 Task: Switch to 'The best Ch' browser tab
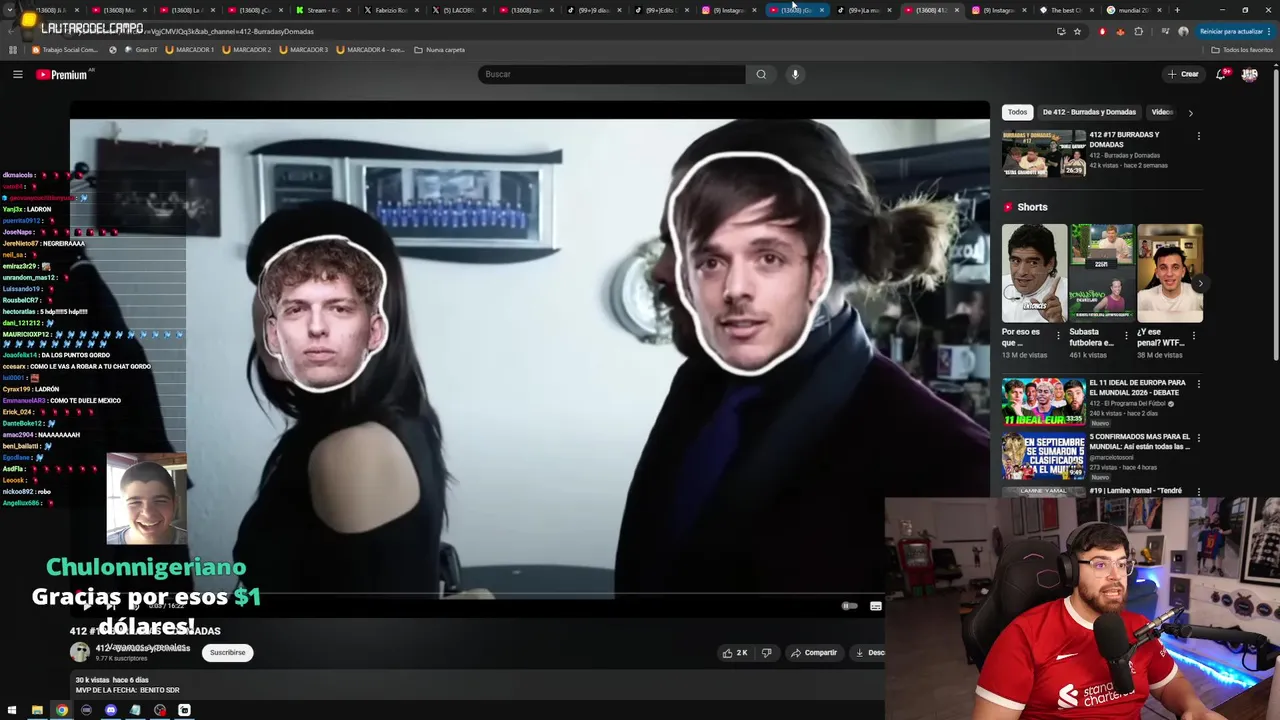click(1066, 10)
